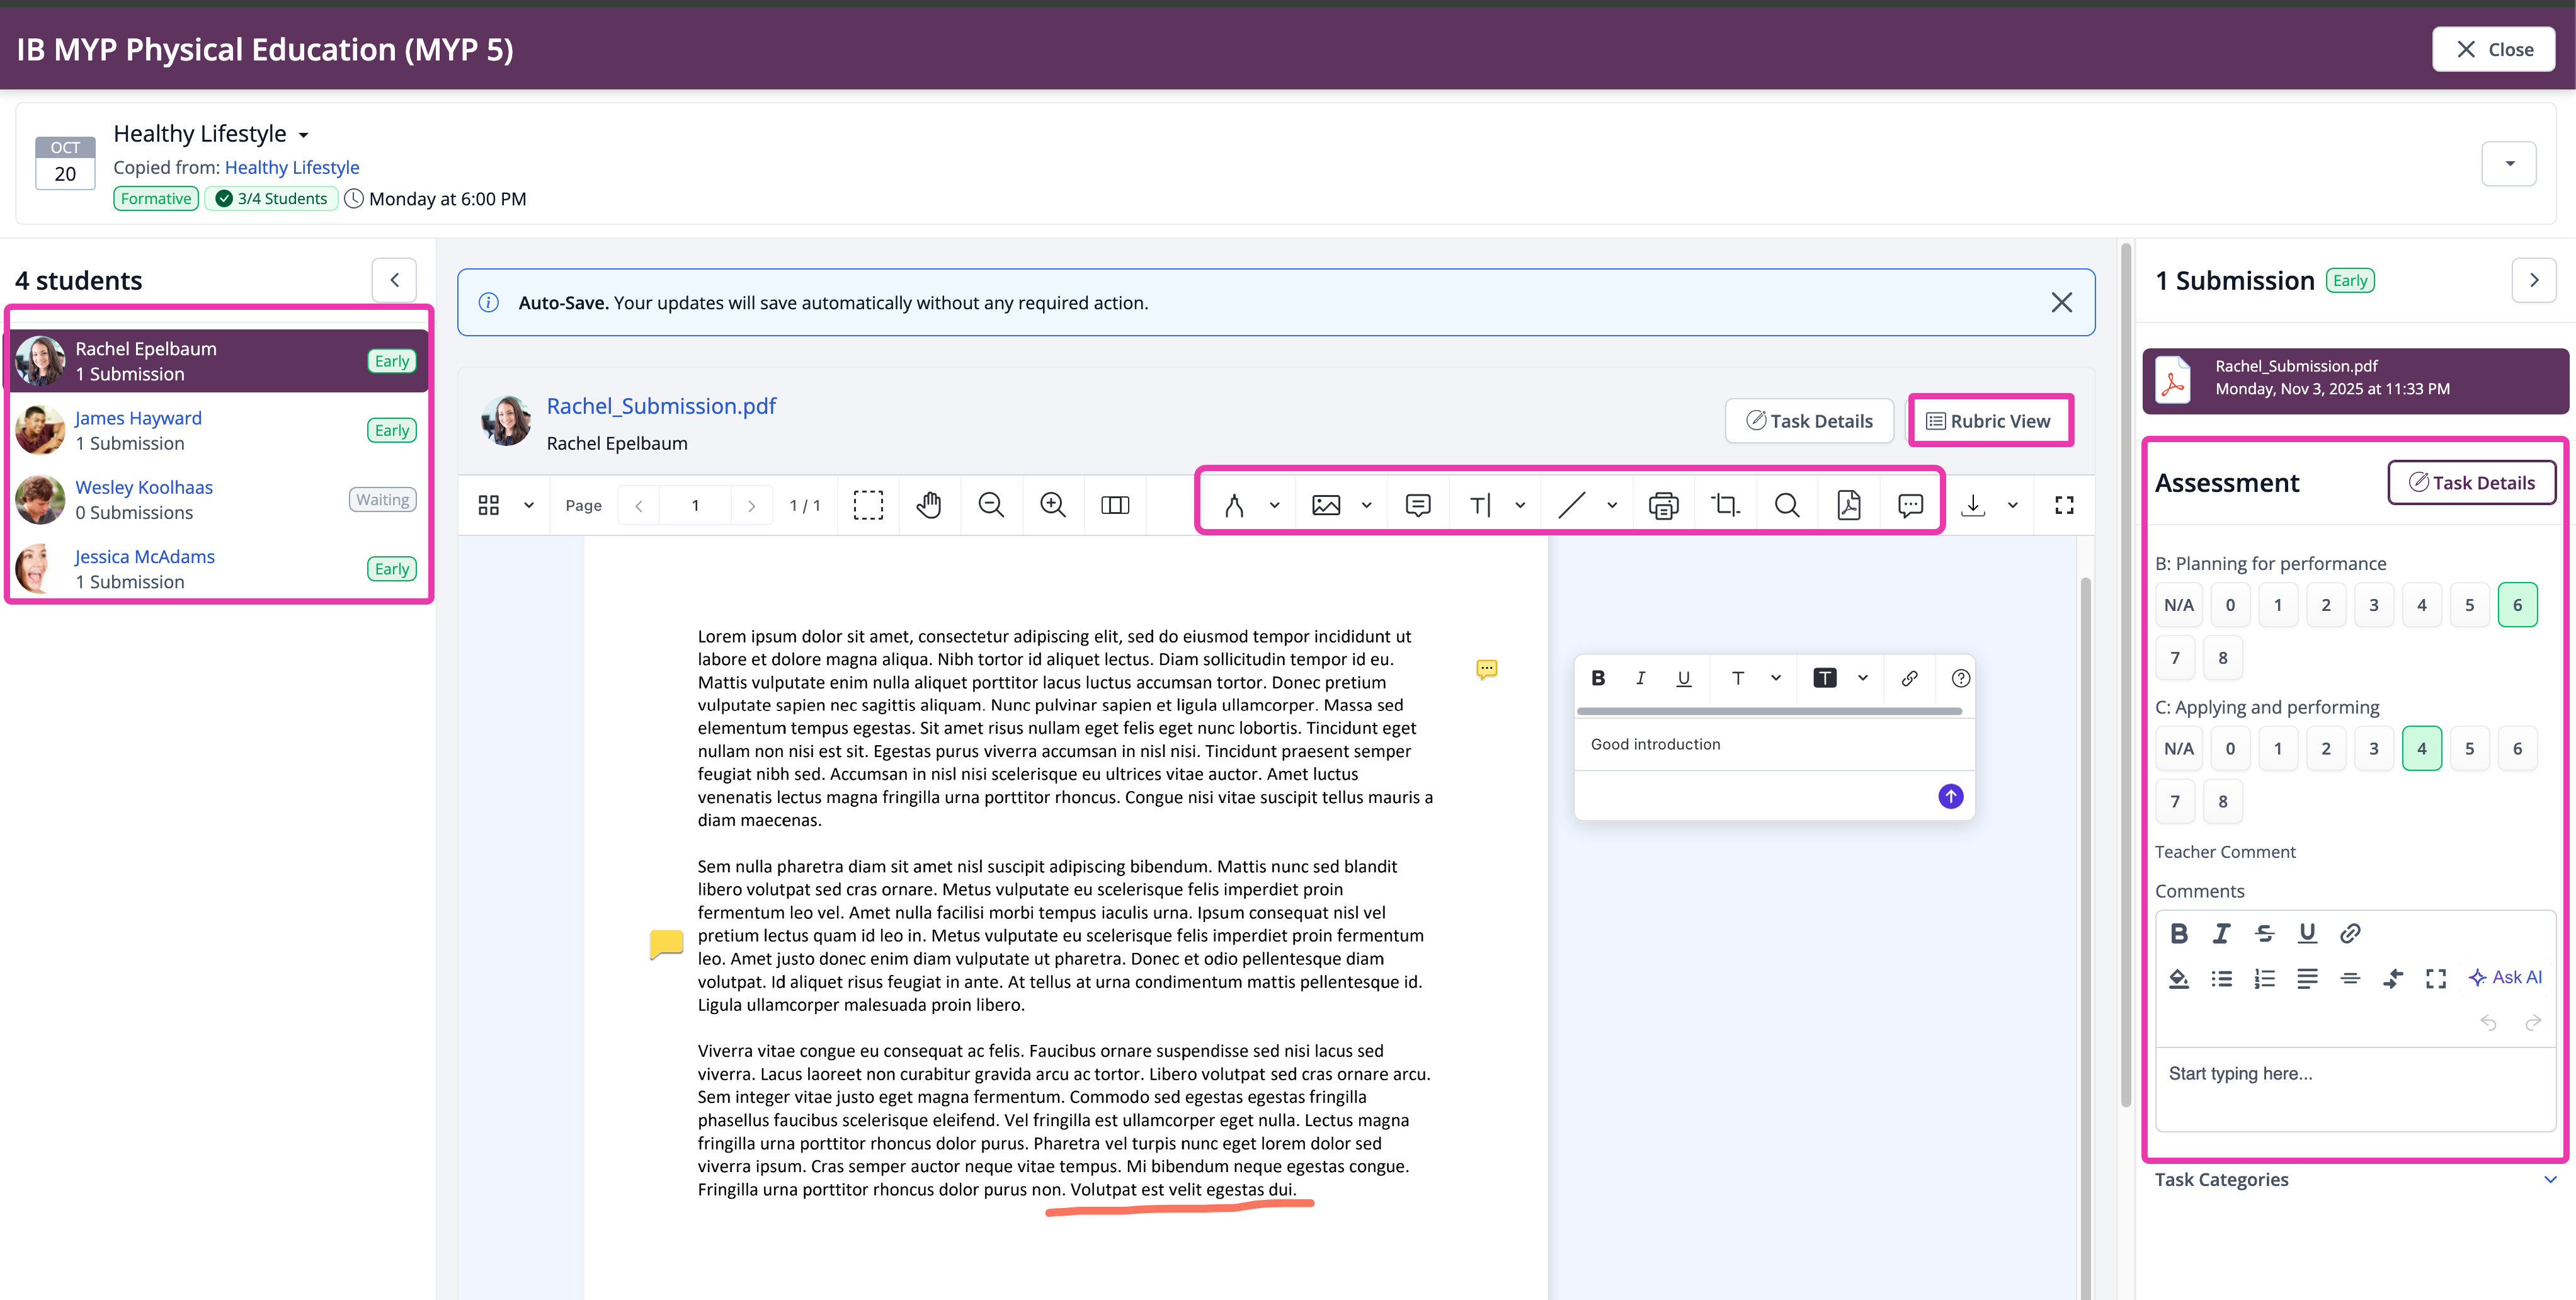Toggle italic in teacher comment editor

pyautogui.click(x=2221, y=933)
